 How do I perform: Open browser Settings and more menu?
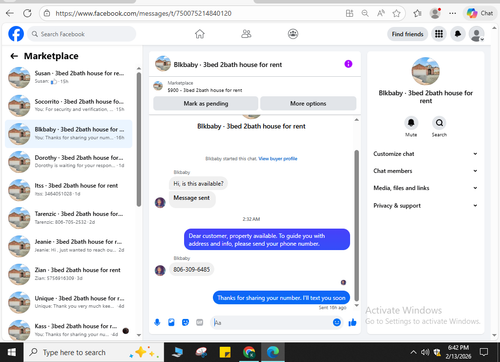pyautogui.click(x=452, y=13)
